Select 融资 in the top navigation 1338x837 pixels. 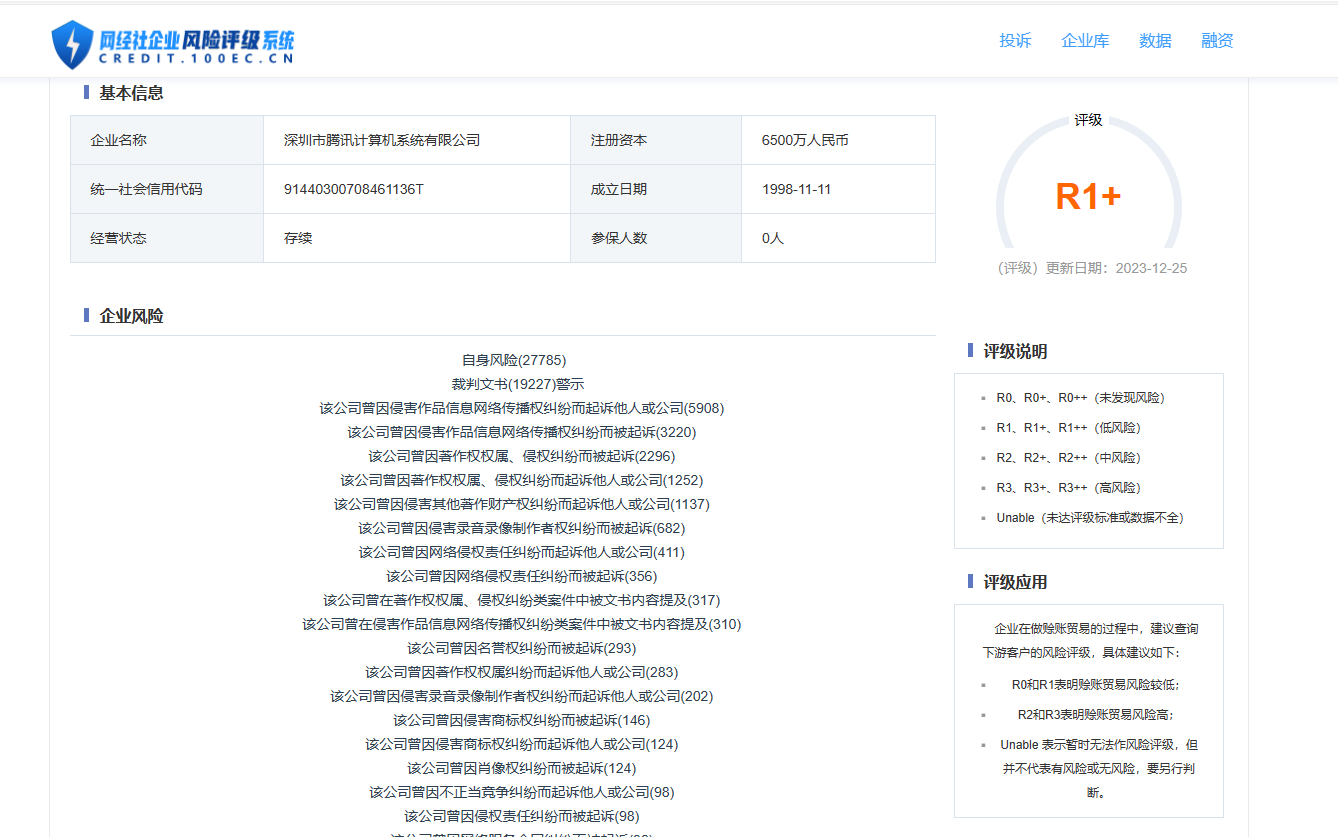[1217, 41]
